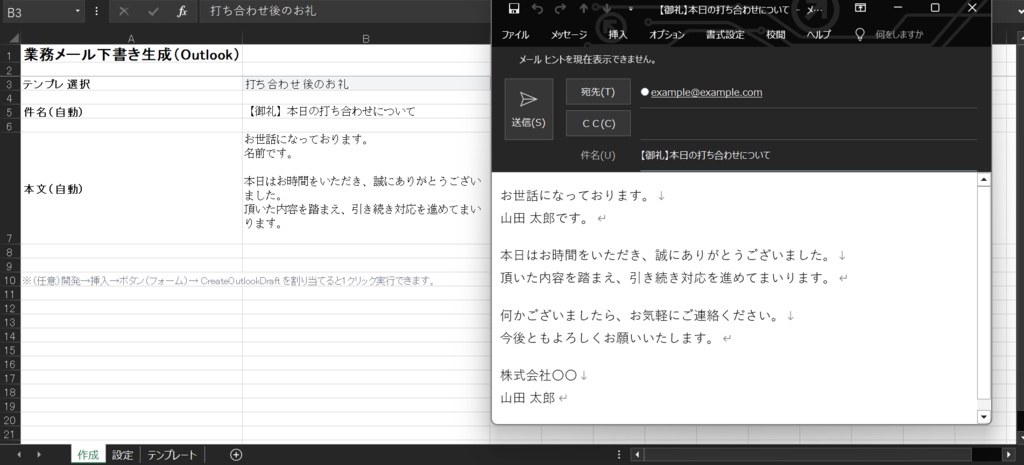Click the example@example.com recipient address
The width and height of the screenshot is (1024, 465).
click(706, 92)
